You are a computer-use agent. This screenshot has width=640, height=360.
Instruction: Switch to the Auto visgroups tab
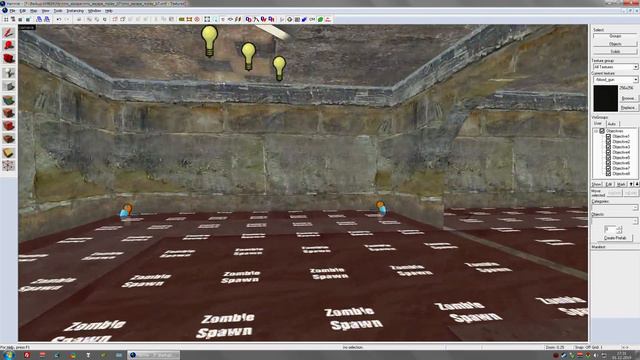pos(612,124)
